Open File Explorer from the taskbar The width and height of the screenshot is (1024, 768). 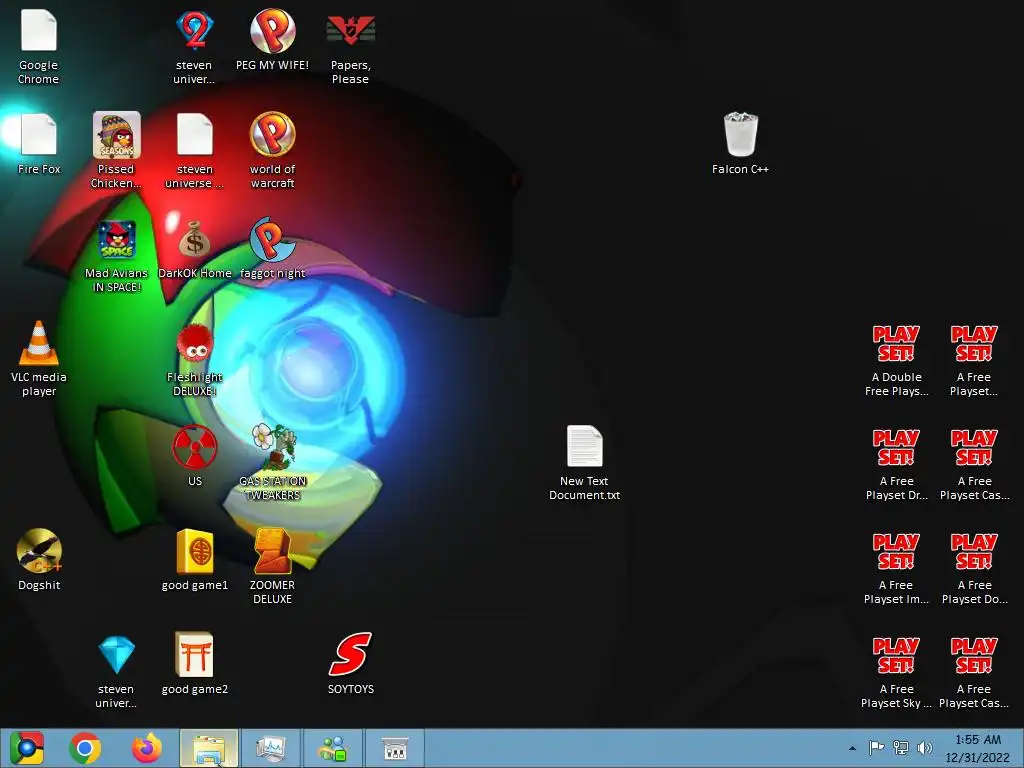(209, 748)
